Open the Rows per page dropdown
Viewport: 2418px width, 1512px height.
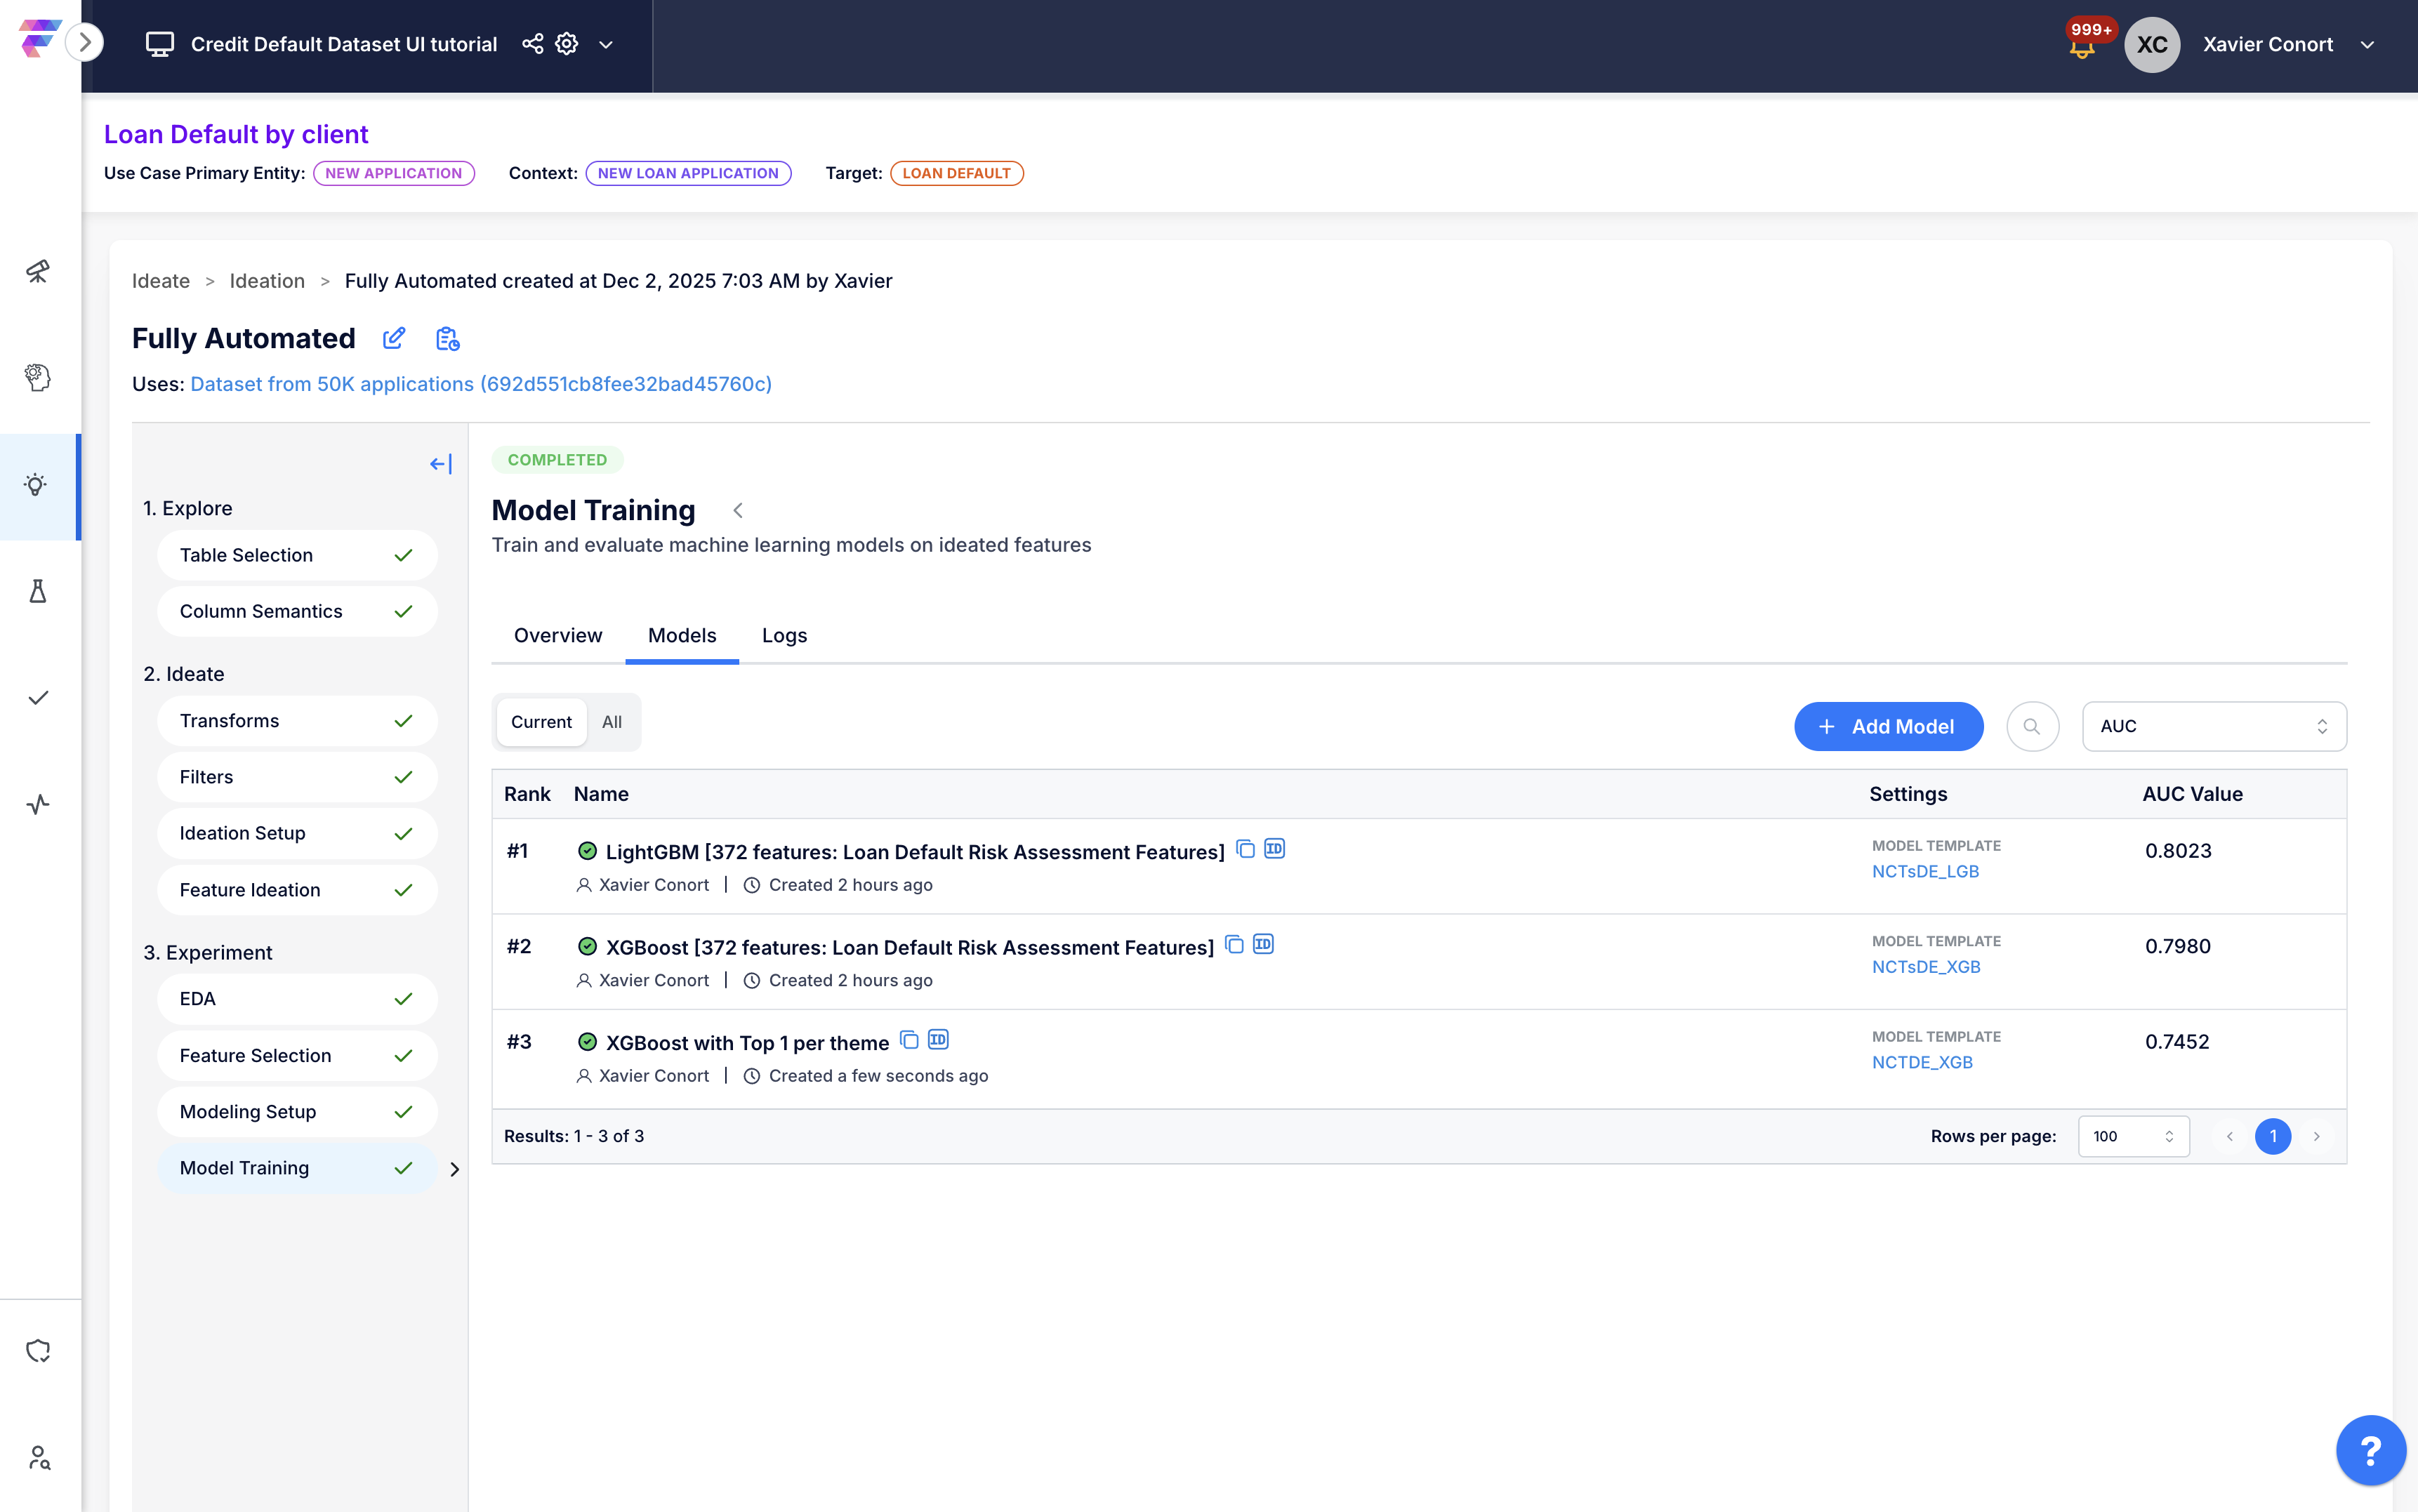click(x=2132, y=1136)
